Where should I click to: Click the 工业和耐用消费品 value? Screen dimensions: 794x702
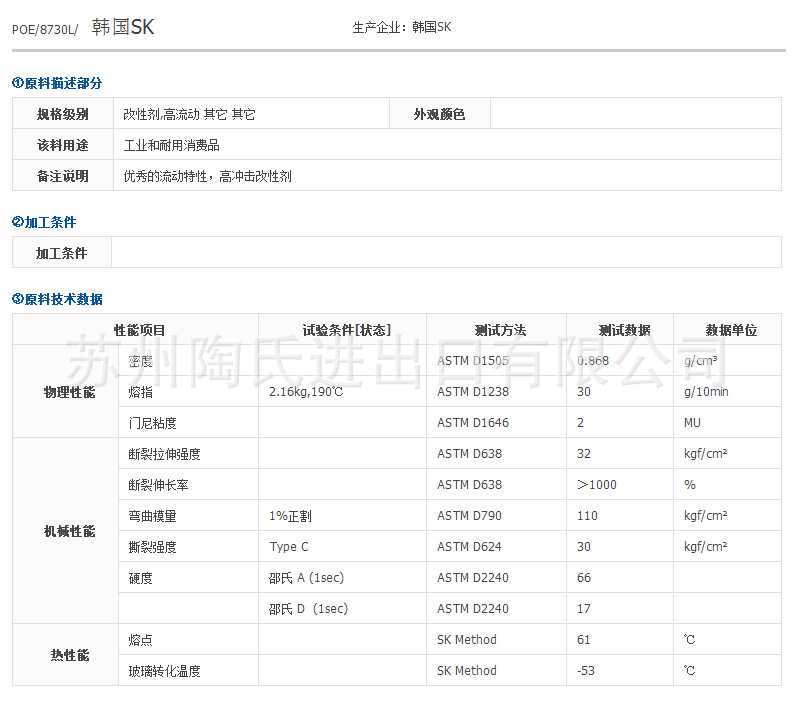(171, 145)
